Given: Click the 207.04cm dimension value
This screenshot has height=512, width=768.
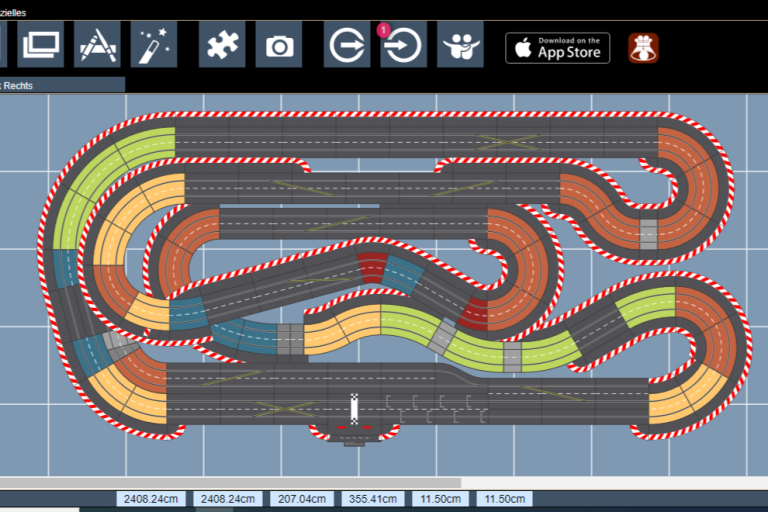Looking at the screenshot, I should tap(302, 499).
